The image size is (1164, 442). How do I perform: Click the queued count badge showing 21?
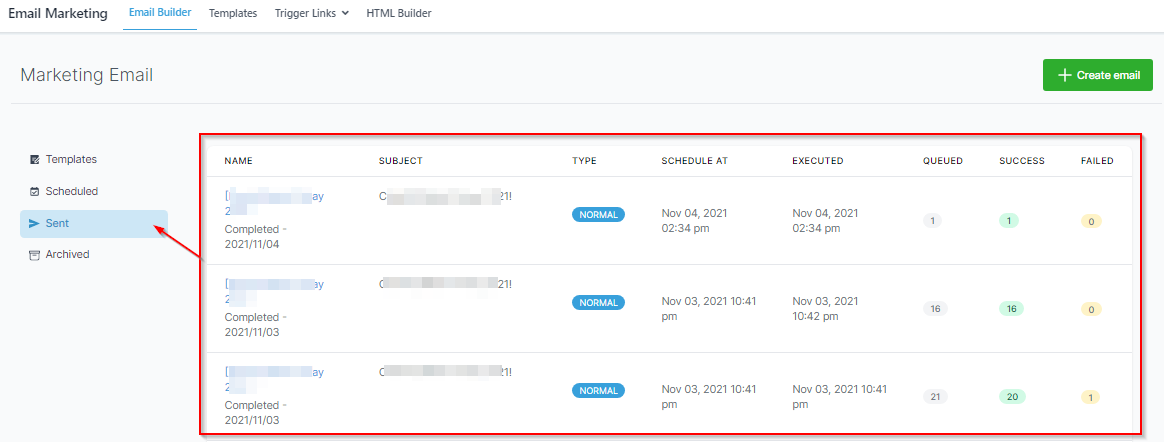tap(935, 397)
